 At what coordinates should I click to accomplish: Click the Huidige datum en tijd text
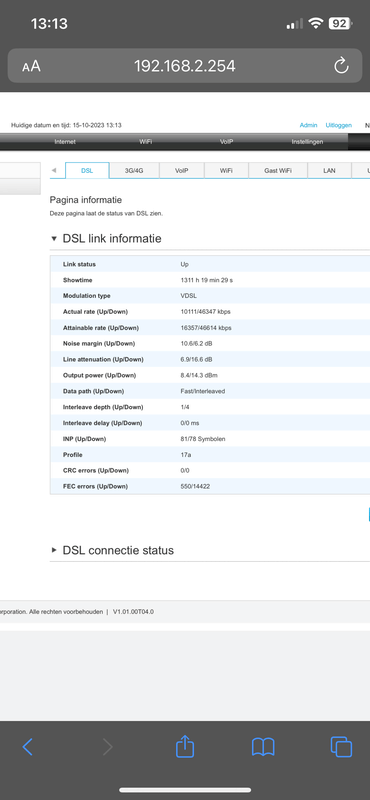tap(66, 125)
